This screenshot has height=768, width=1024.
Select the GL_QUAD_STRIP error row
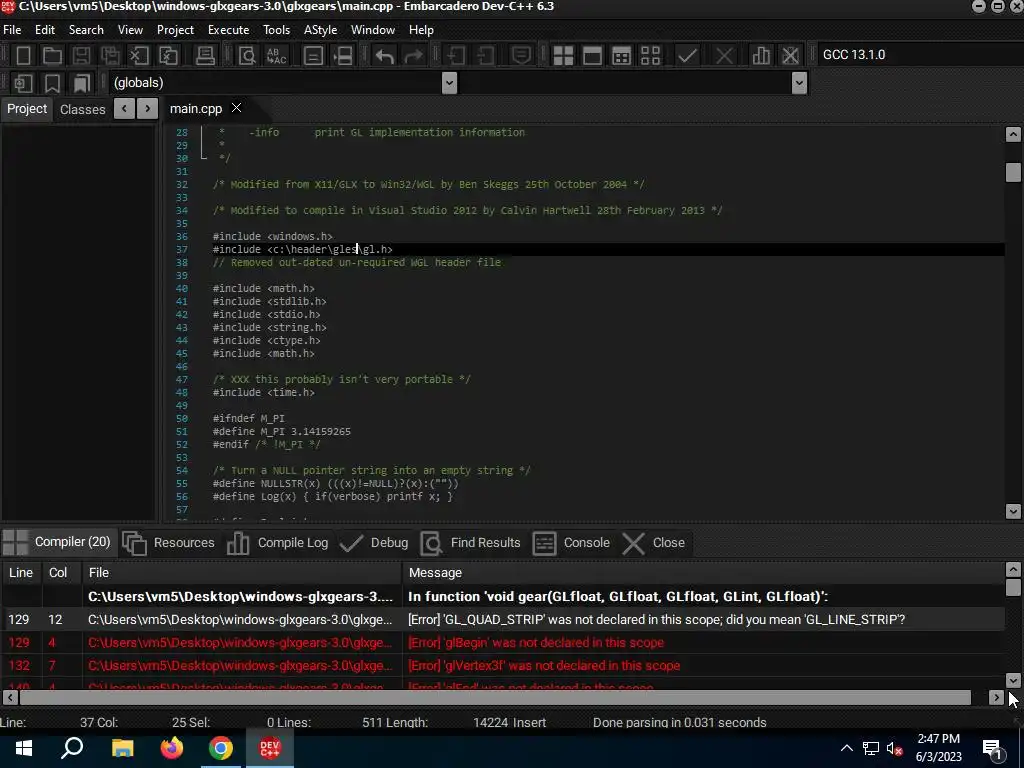click(503, 619)
